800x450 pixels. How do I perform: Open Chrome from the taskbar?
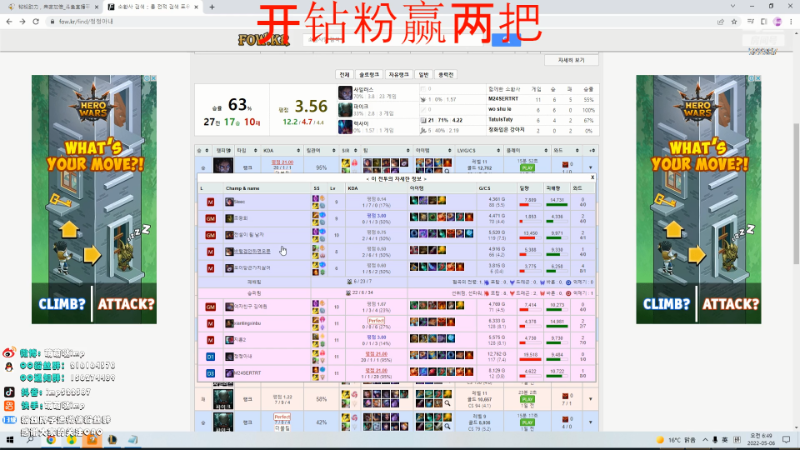[x=51, y=440]
